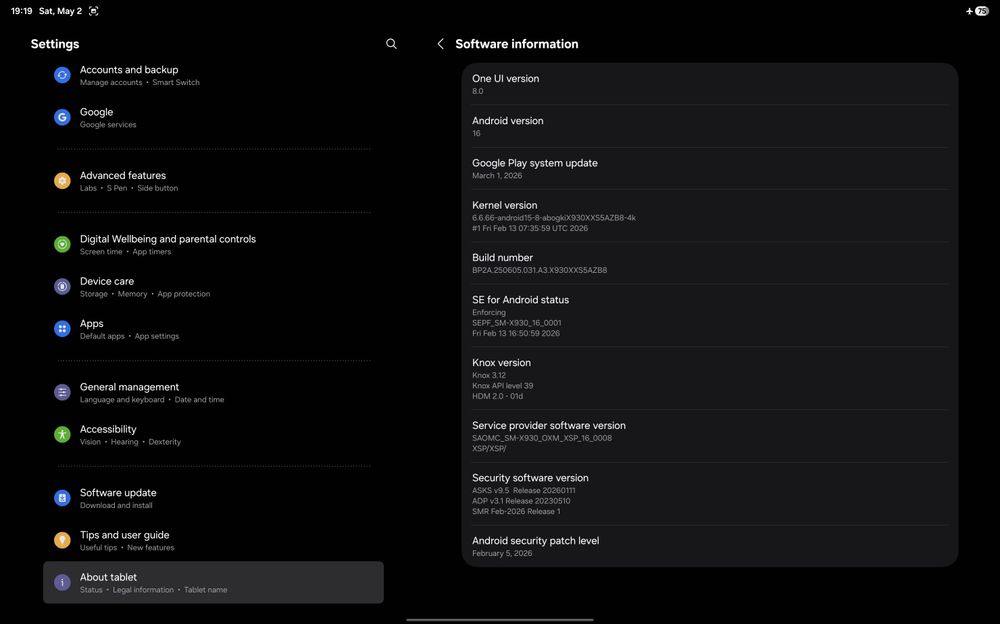Click the Device care icon
Screen dimensions: 1000x624
point(62,286)
